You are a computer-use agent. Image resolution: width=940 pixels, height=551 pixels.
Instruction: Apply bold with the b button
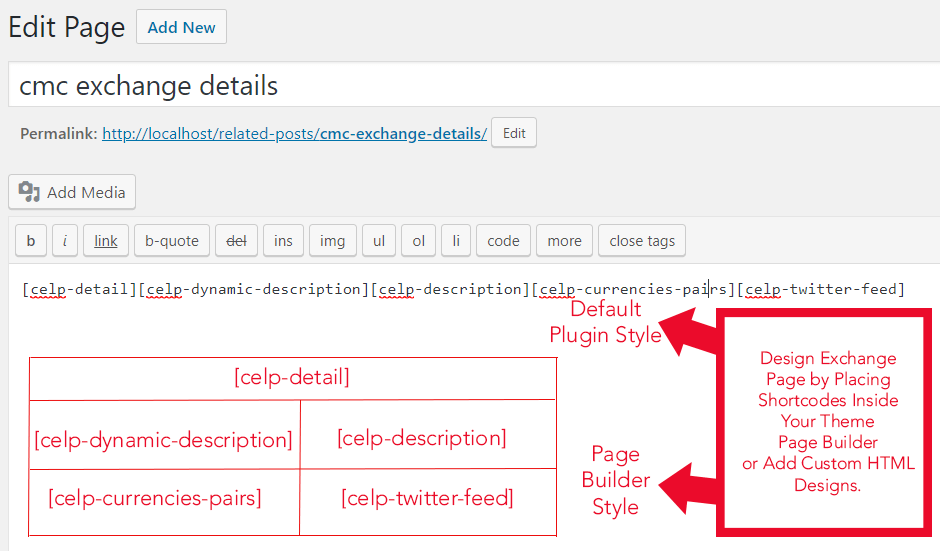pyautogui.click(x=30, y=241)
